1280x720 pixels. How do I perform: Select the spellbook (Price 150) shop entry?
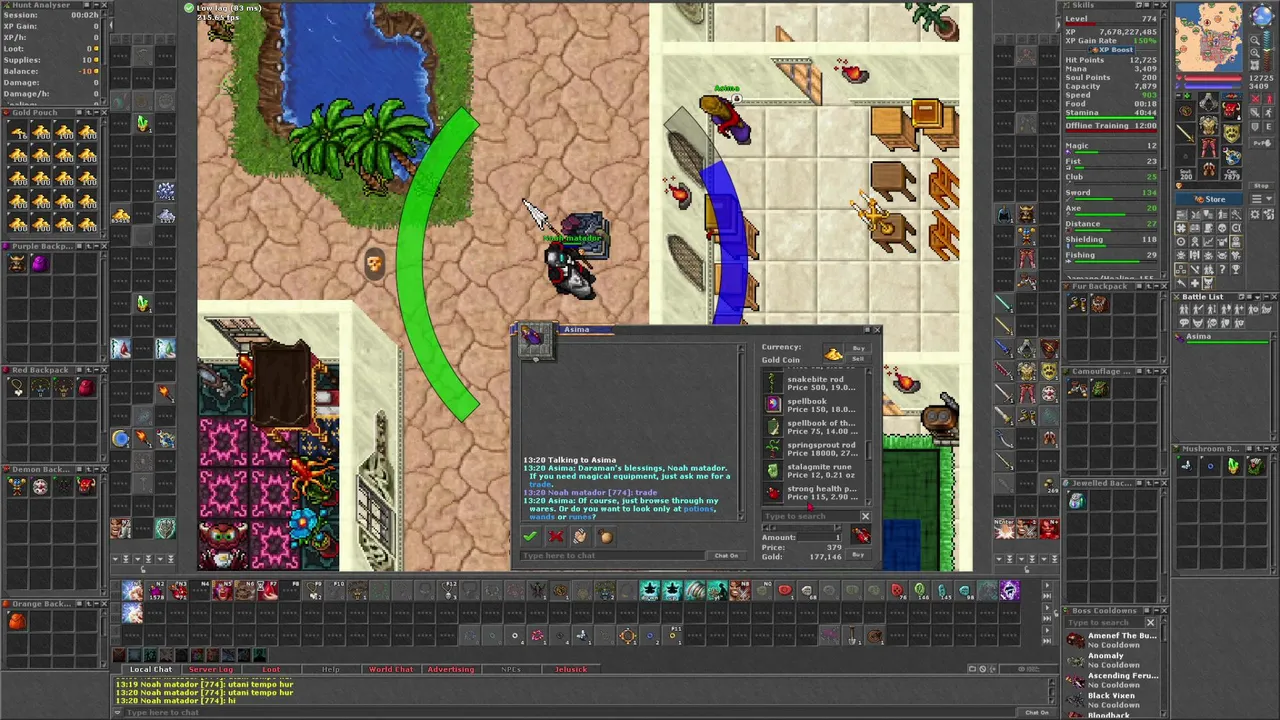point(812,405)
